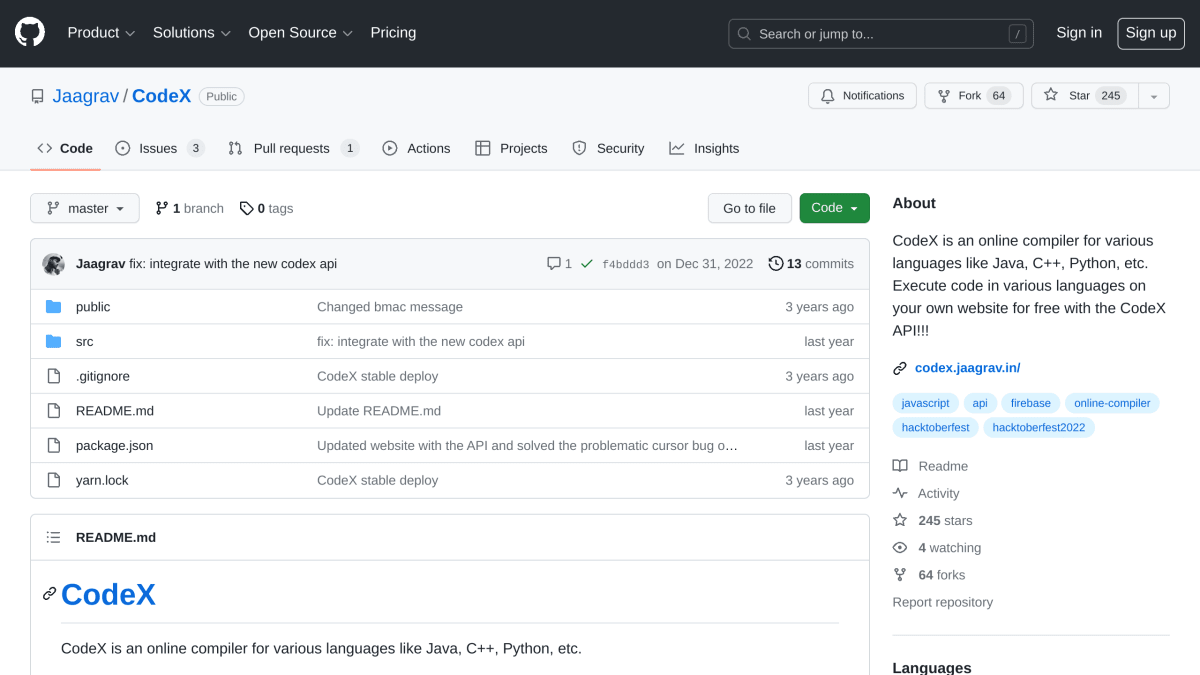Click the Notifications bell icon

[827, 96]
